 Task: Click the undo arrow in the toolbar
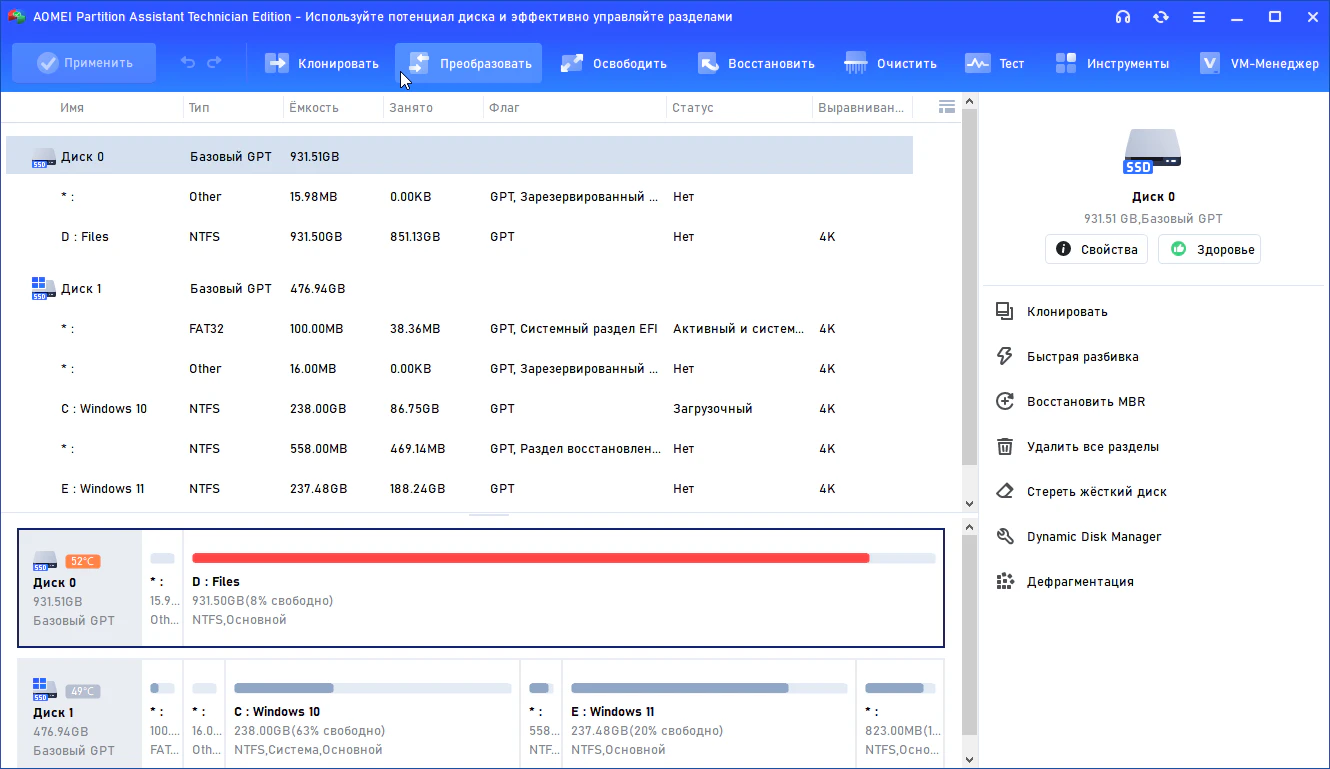click(188, 63)
